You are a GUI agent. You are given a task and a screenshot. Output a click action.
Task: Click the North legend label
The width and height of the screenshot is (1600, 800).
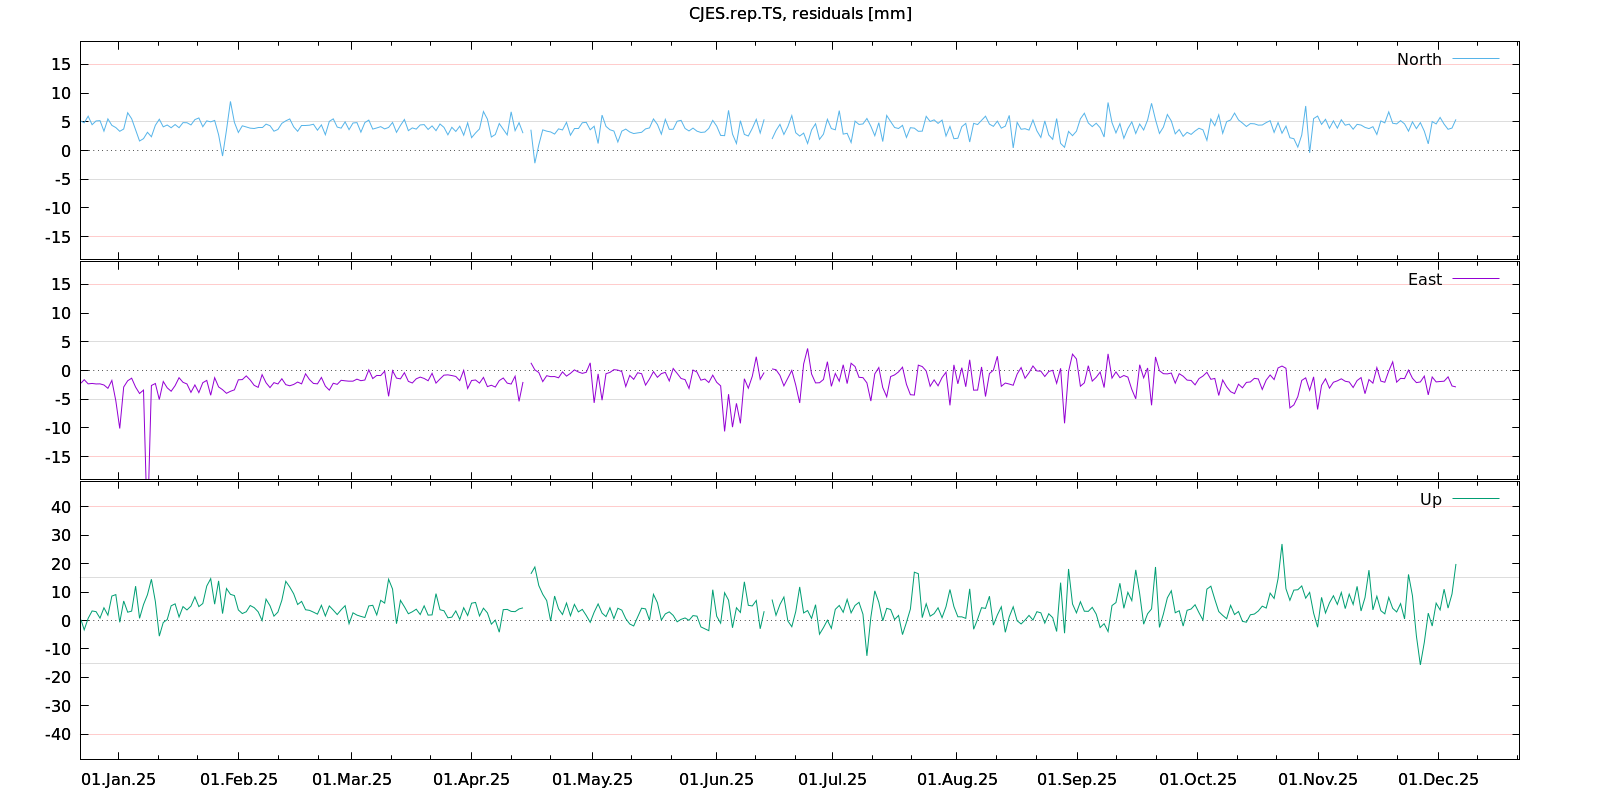point(1419,60)
